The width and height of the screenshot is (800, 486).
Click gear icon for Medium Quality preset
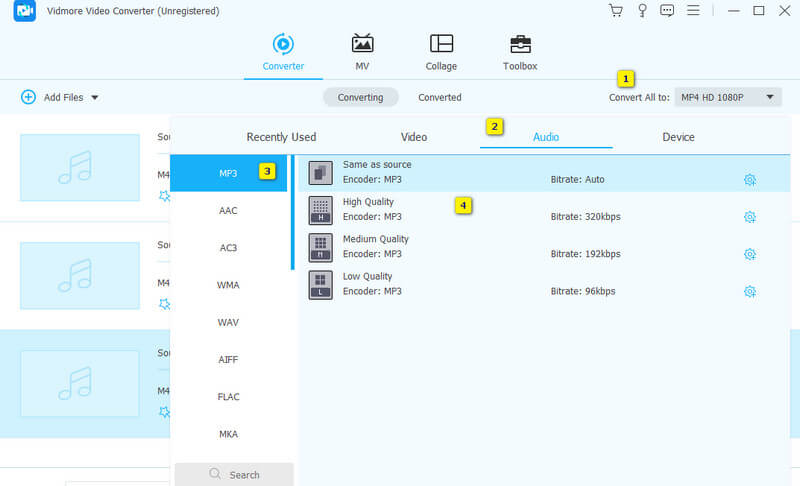[749, 254]
